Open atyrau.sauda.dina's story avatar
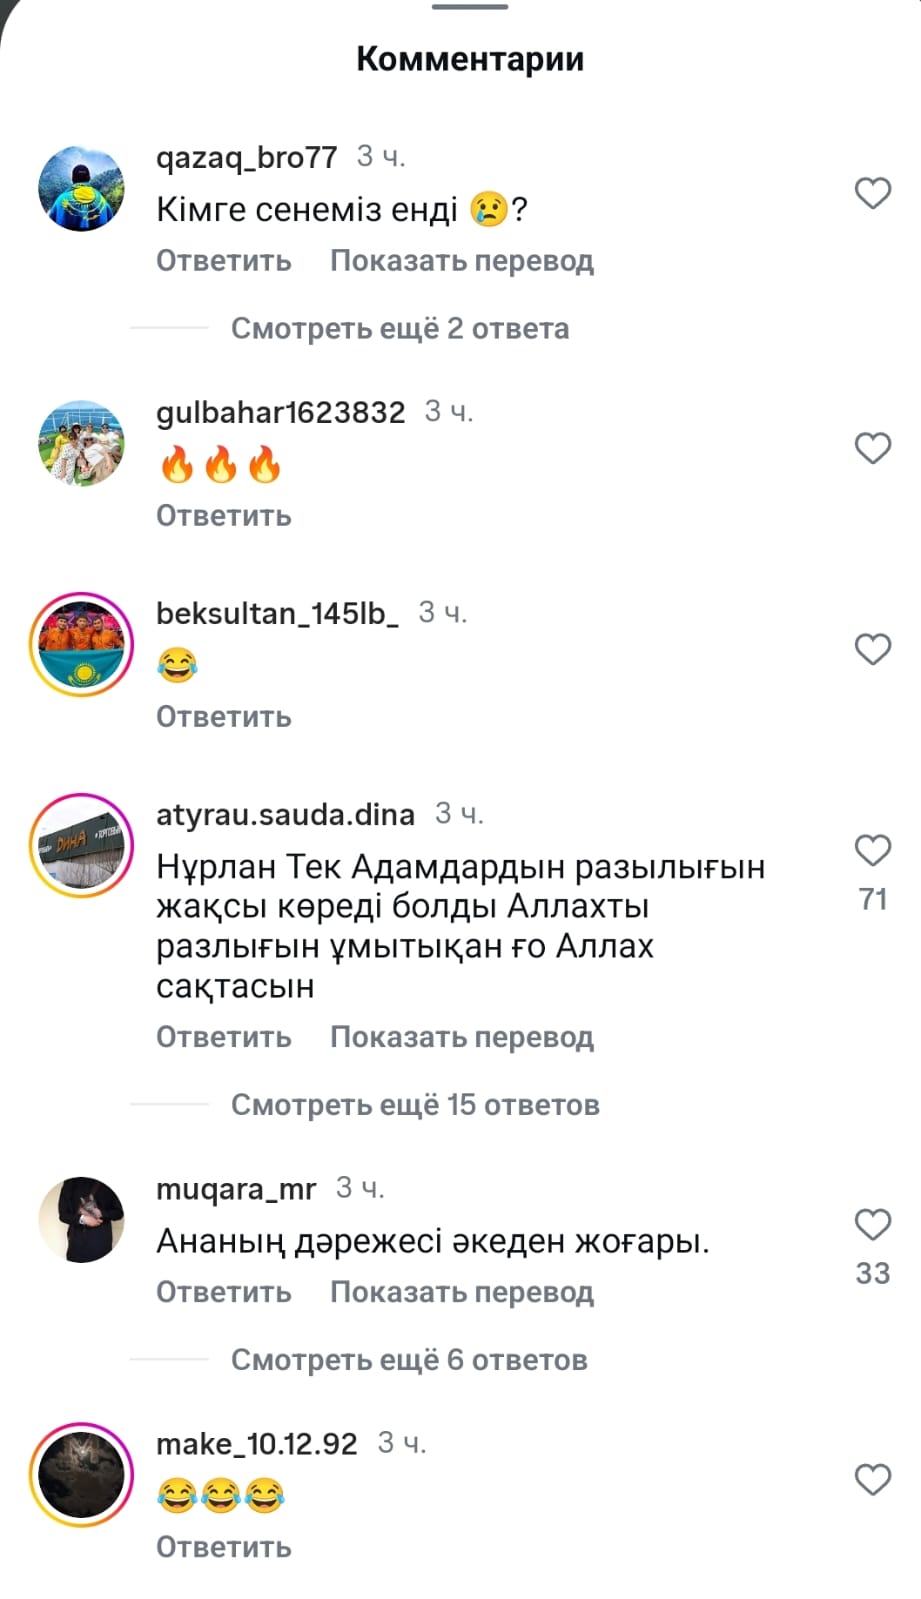This screenshot has height=1599, width=921. pos(81,846)
